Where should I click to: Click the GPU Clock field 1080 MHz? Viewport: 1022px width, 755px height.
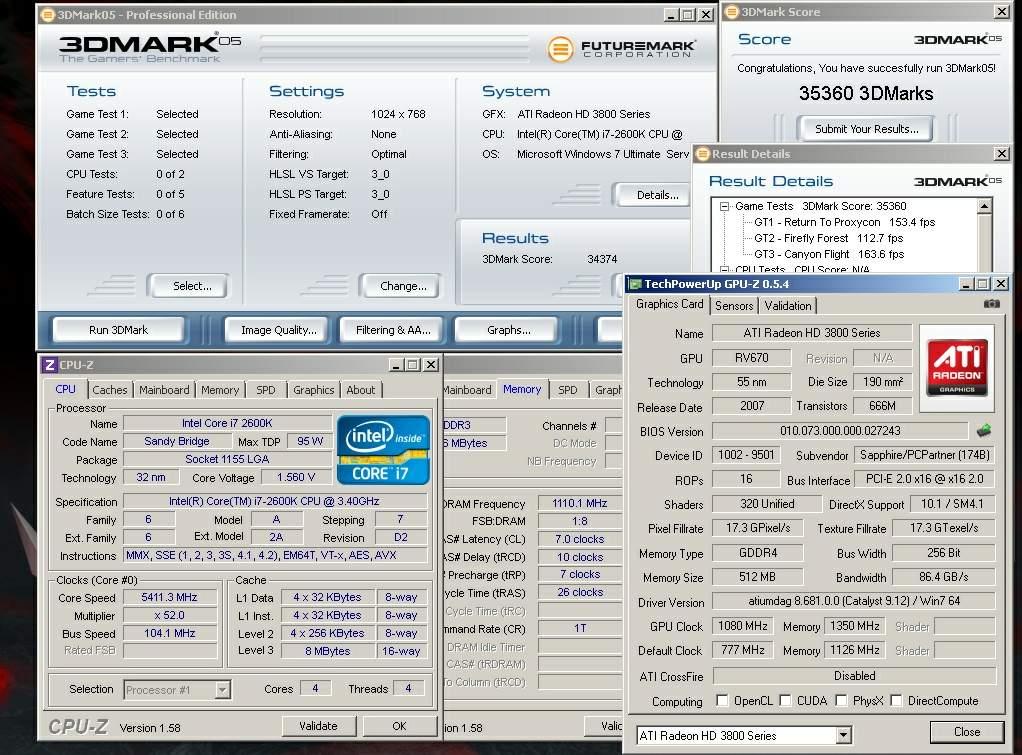pyautogui.click(x=742, y=626)
